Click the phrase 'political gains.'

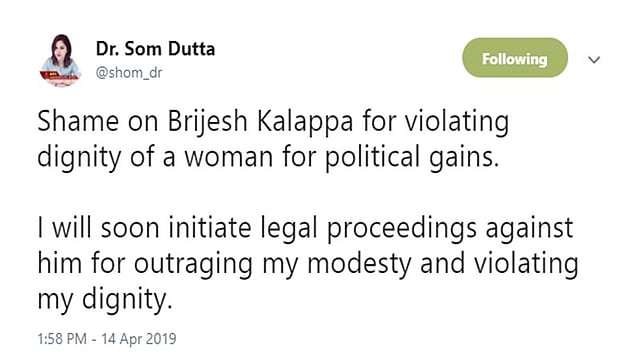(412, 158)
